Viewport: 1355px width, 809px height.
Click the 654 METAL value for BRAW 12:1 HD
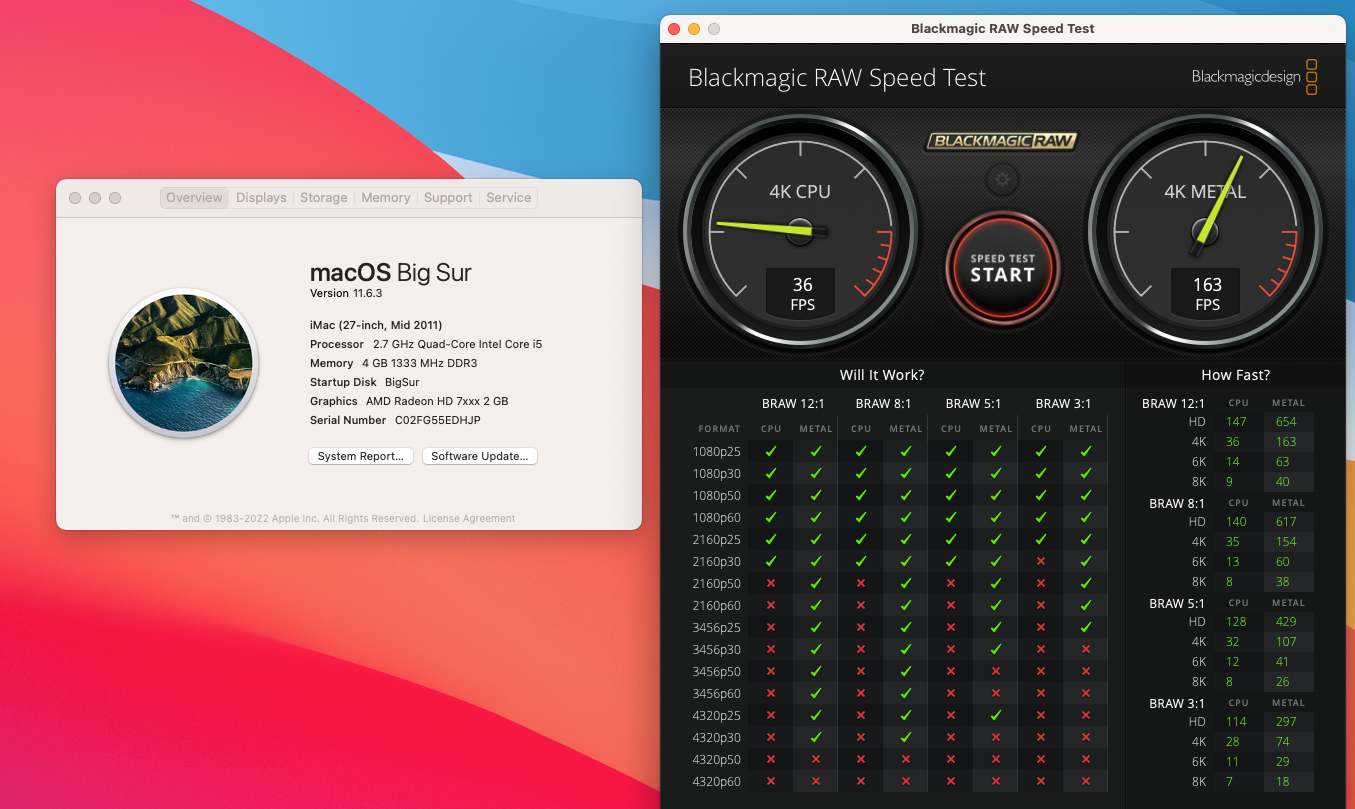click(x=1286, y=422)
